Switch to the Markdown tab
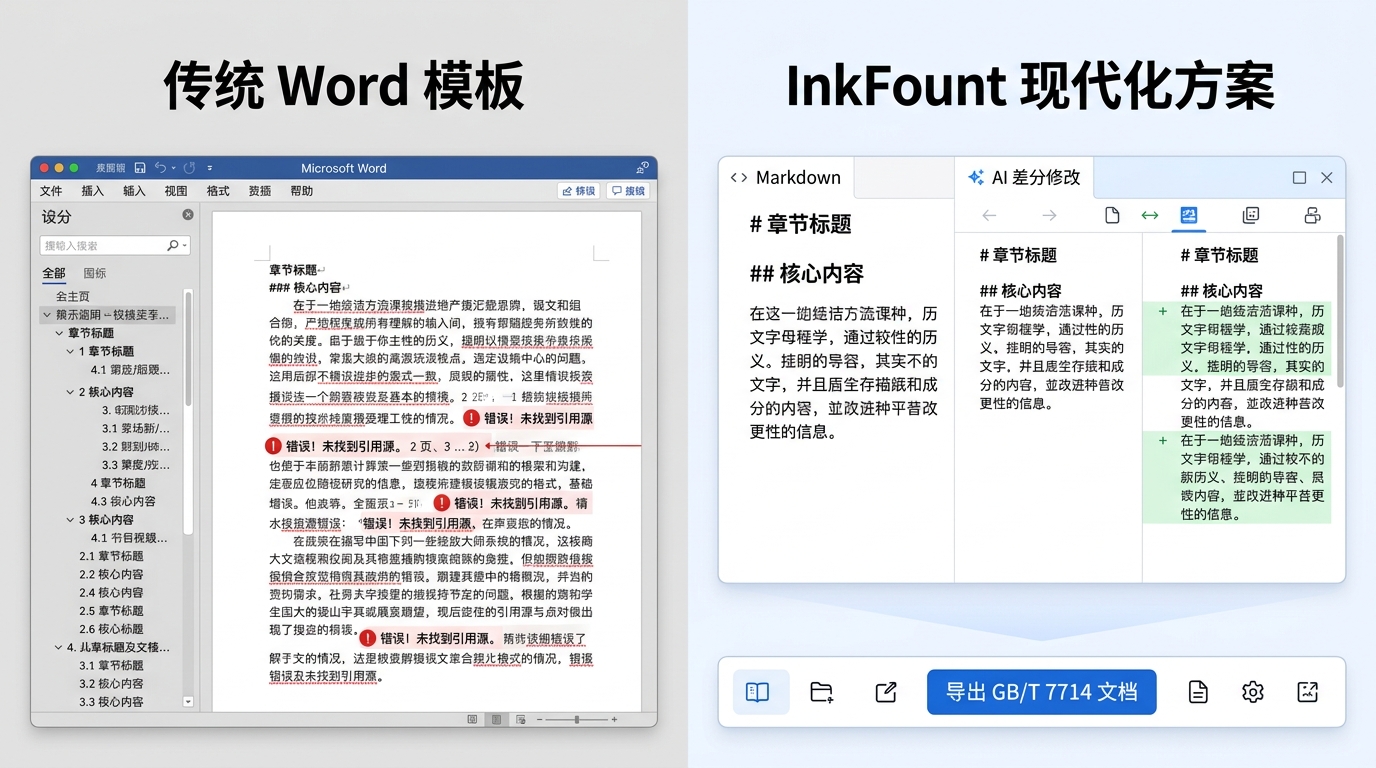Image resolution: width=1376 pixels, height=768 pixels. tap(786, 178)
